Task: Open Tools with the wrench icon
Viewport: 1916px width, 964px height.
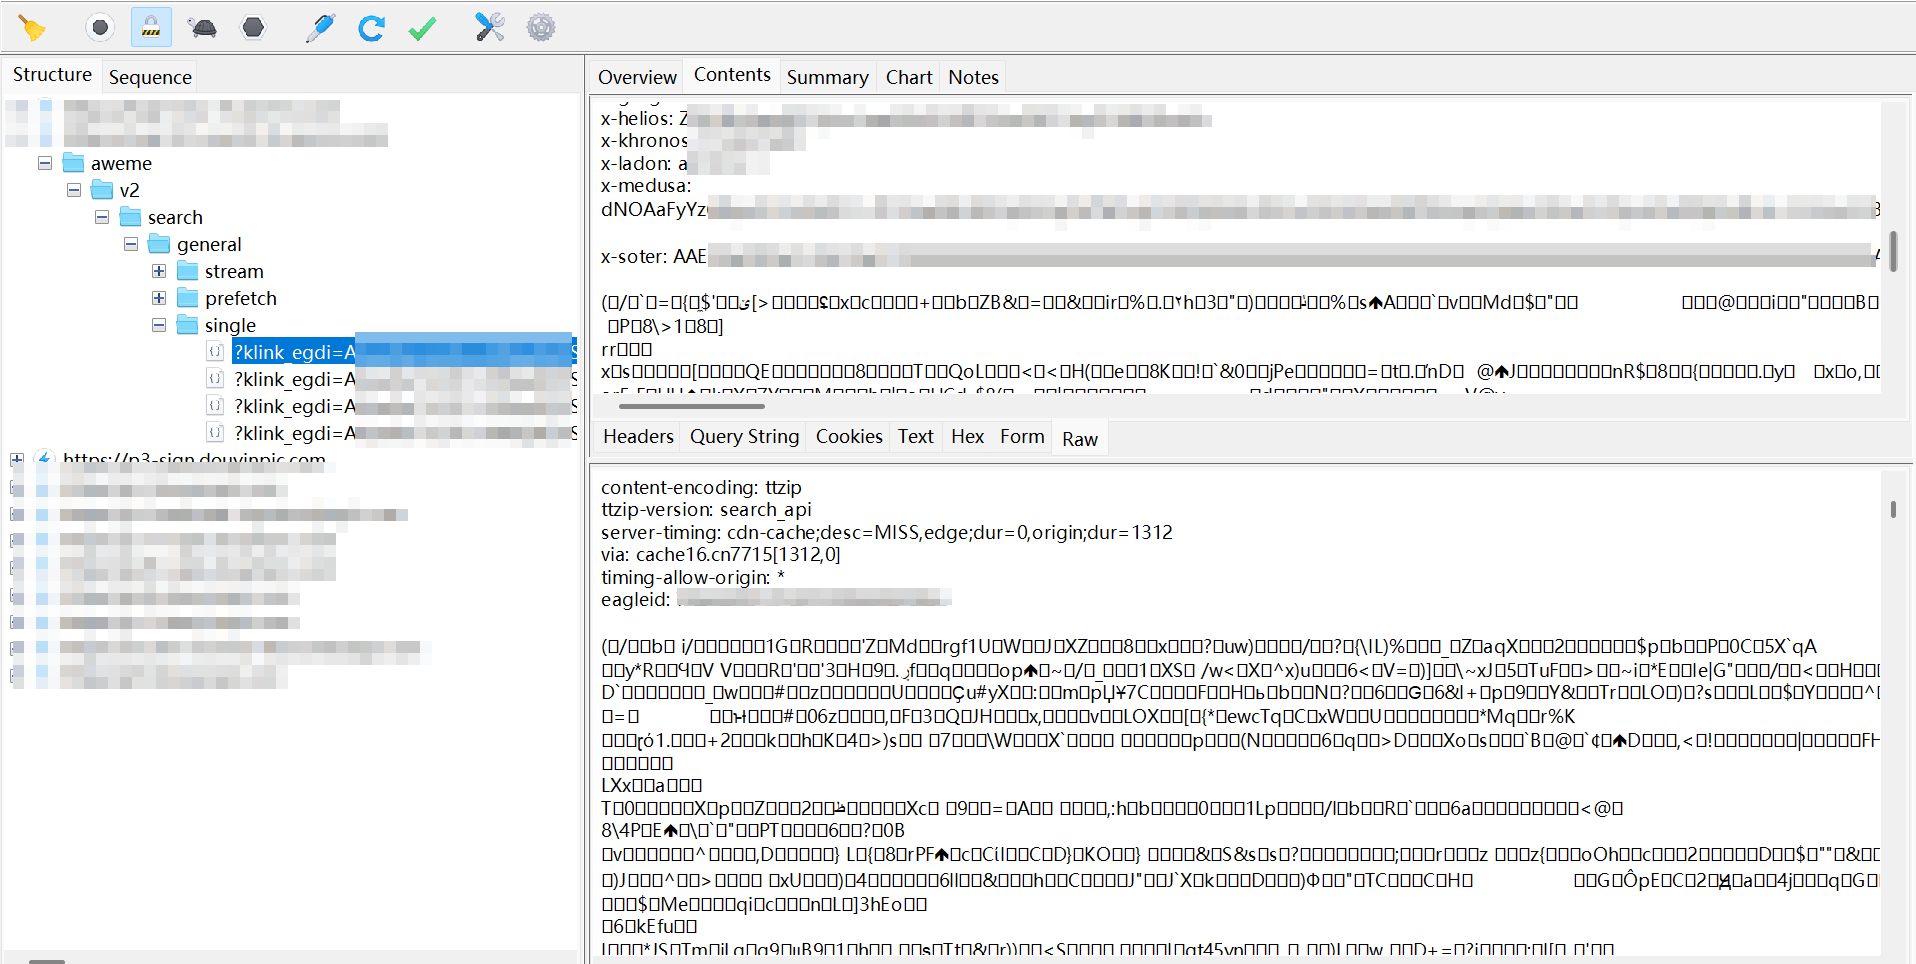Action: click(x=490, y=28)
